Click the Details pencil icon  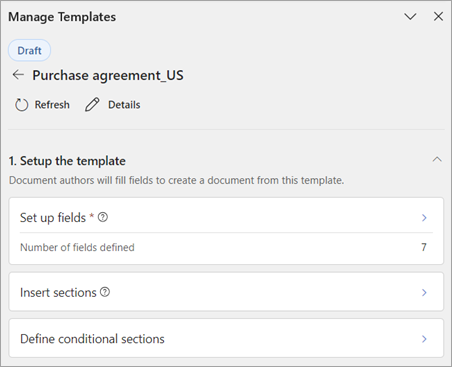(92, 105)
